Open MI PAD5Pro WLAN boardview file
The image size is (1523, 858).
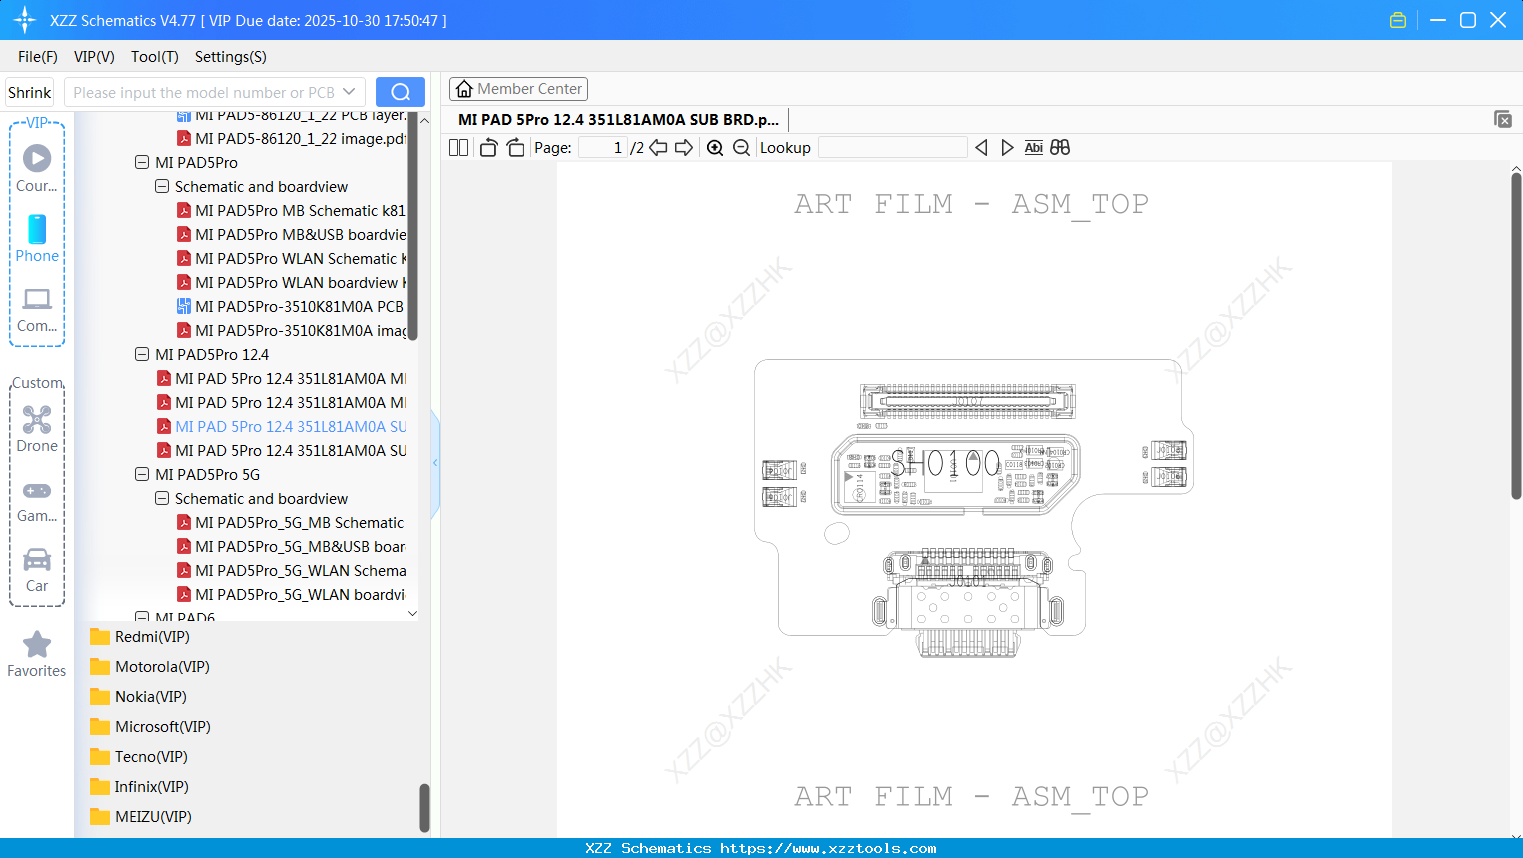coord(291,282)
